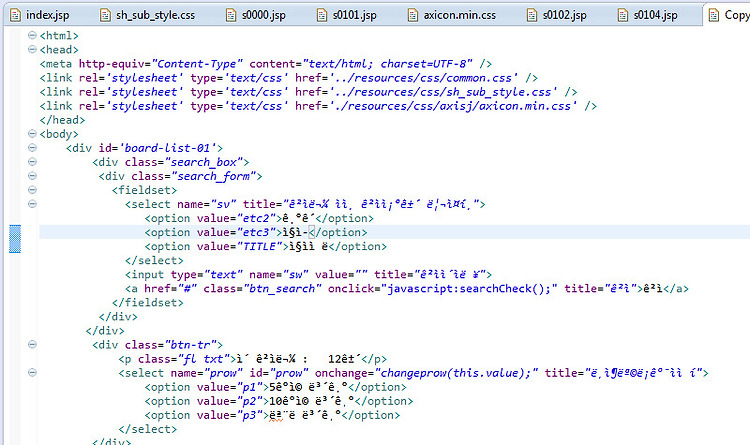The height and width of the screenshot is (445, 750).
Task: Fold the btn-tr div block
Action: coord(32,344)
